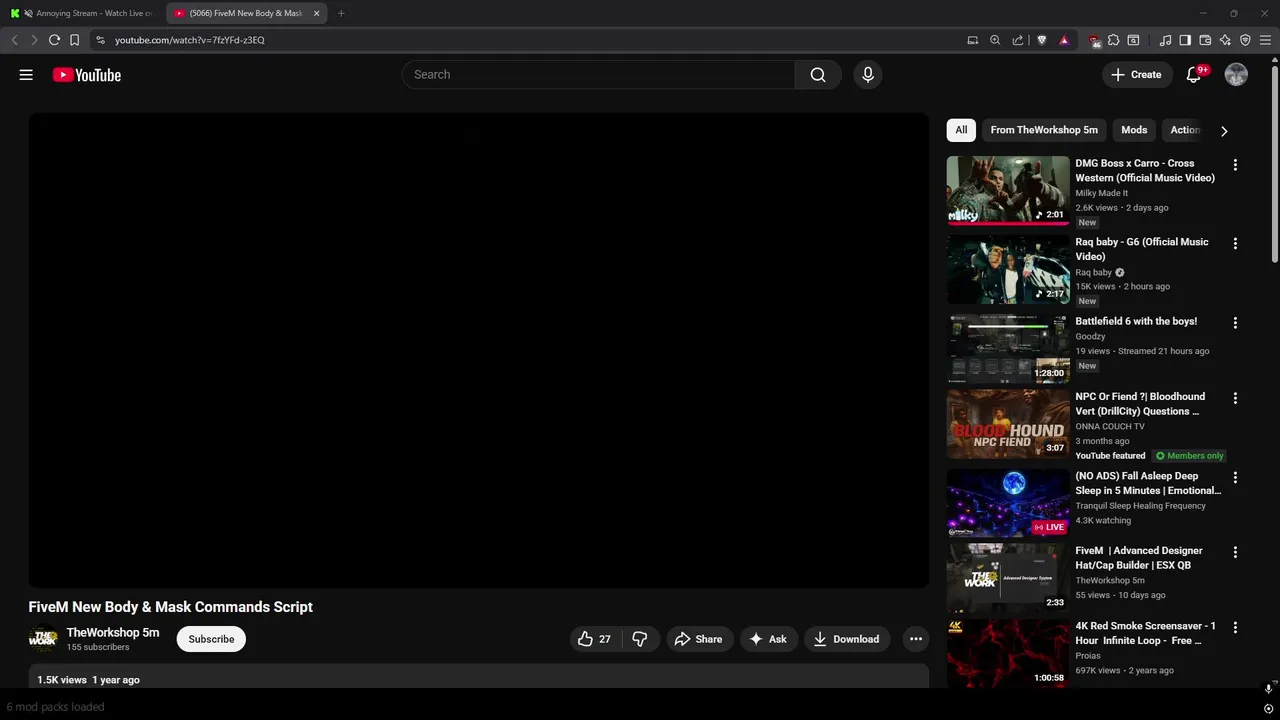Open TheWorkshop 5m channel name link
The image size is (1280, 720).
113,632
